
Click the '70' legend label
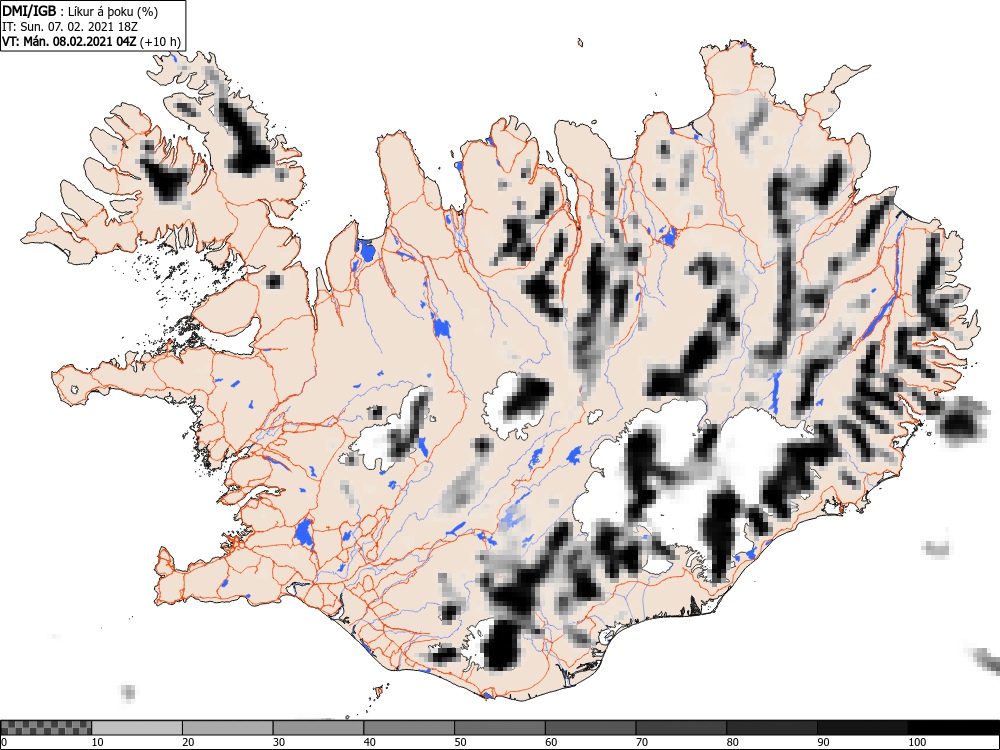pyautogui.click(x=641, y=742)
